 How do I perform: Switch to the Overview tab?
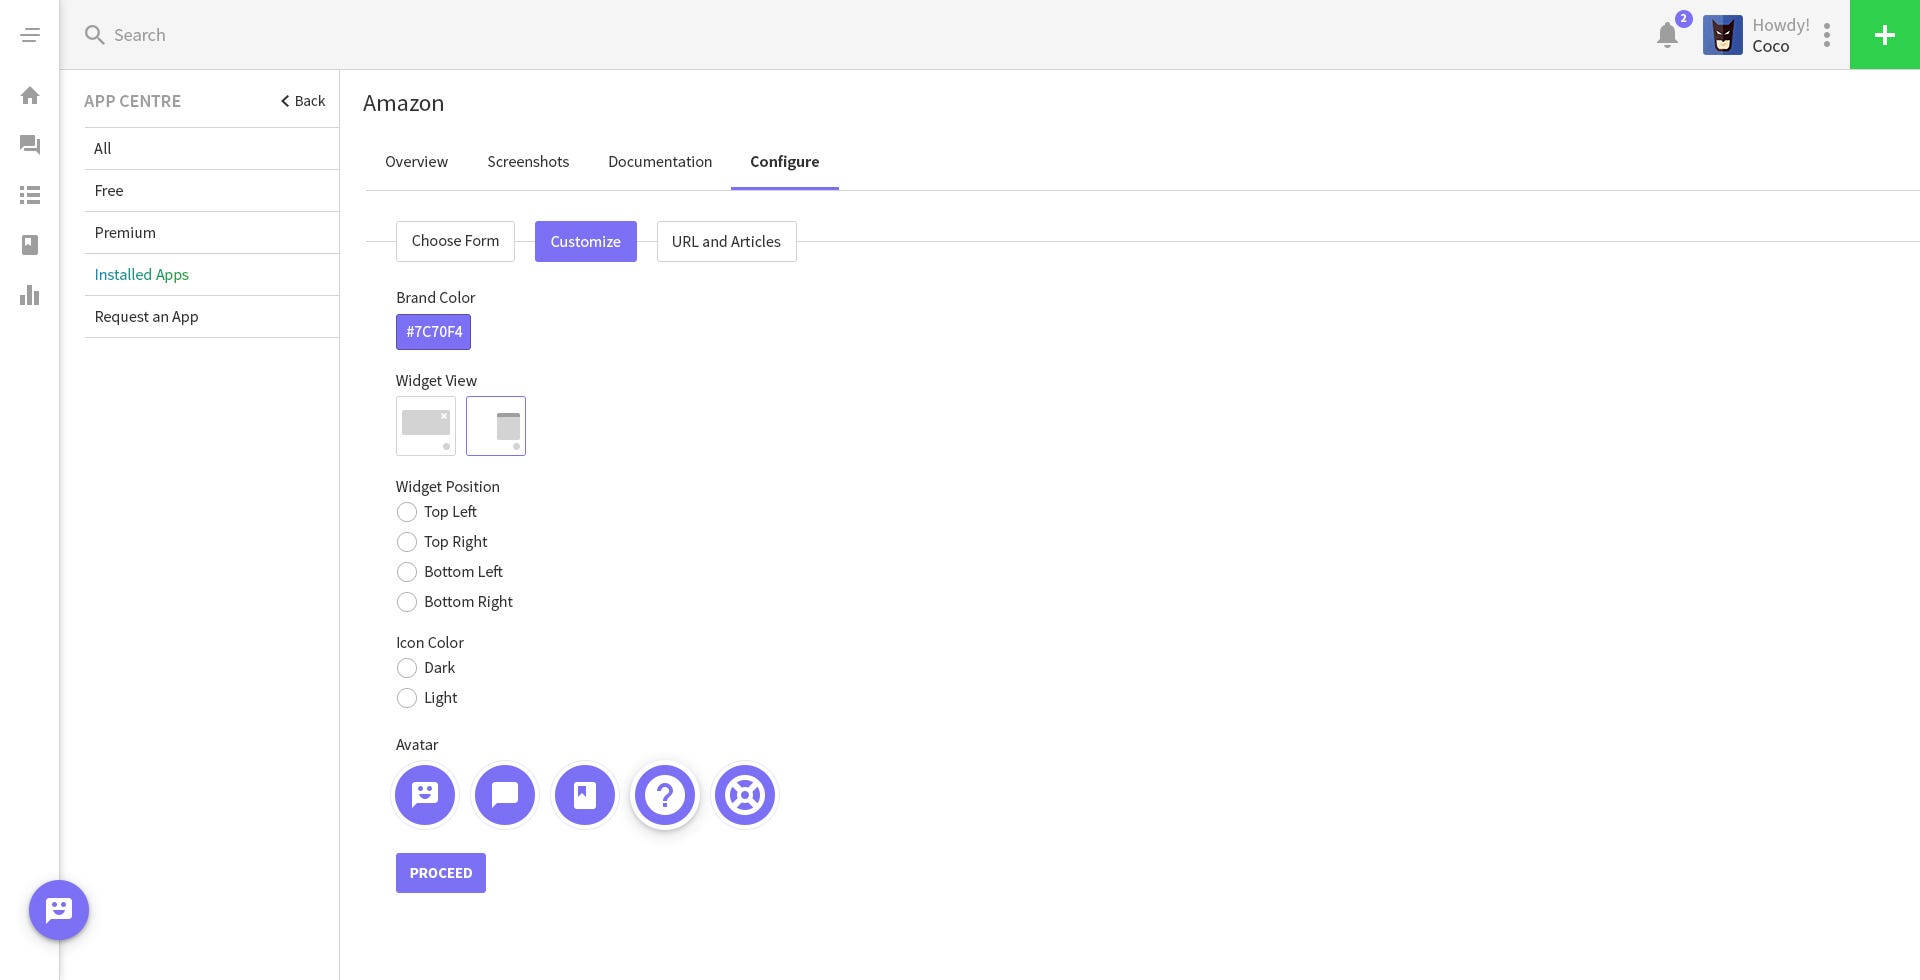click(x=416, y=162)
